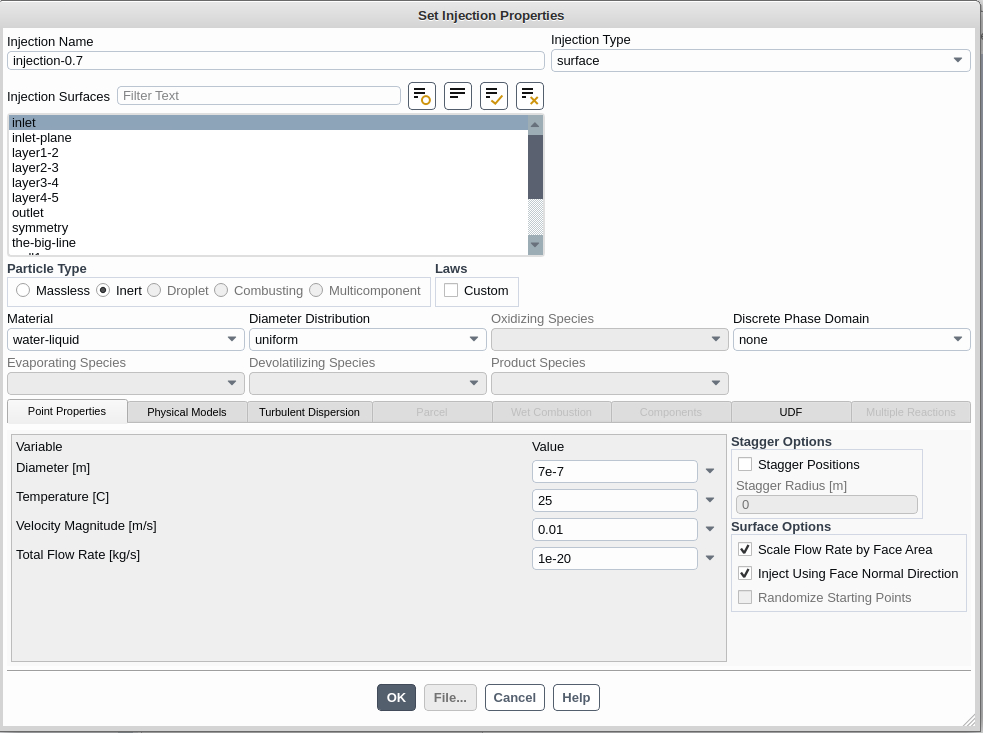The height and width of the screenshot is (733, 983).
Task: Select the Massless particle type
Action: coord(23,291)
